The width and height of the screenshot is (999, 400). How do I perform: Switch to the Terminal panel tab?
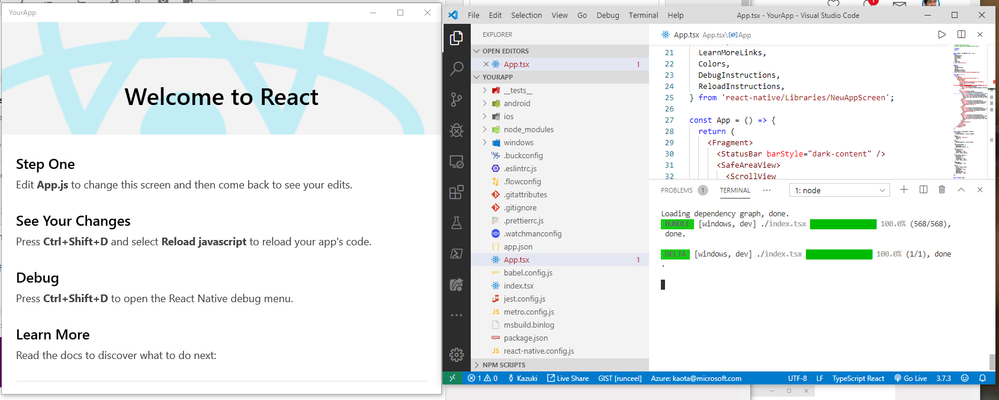point(735,190)
